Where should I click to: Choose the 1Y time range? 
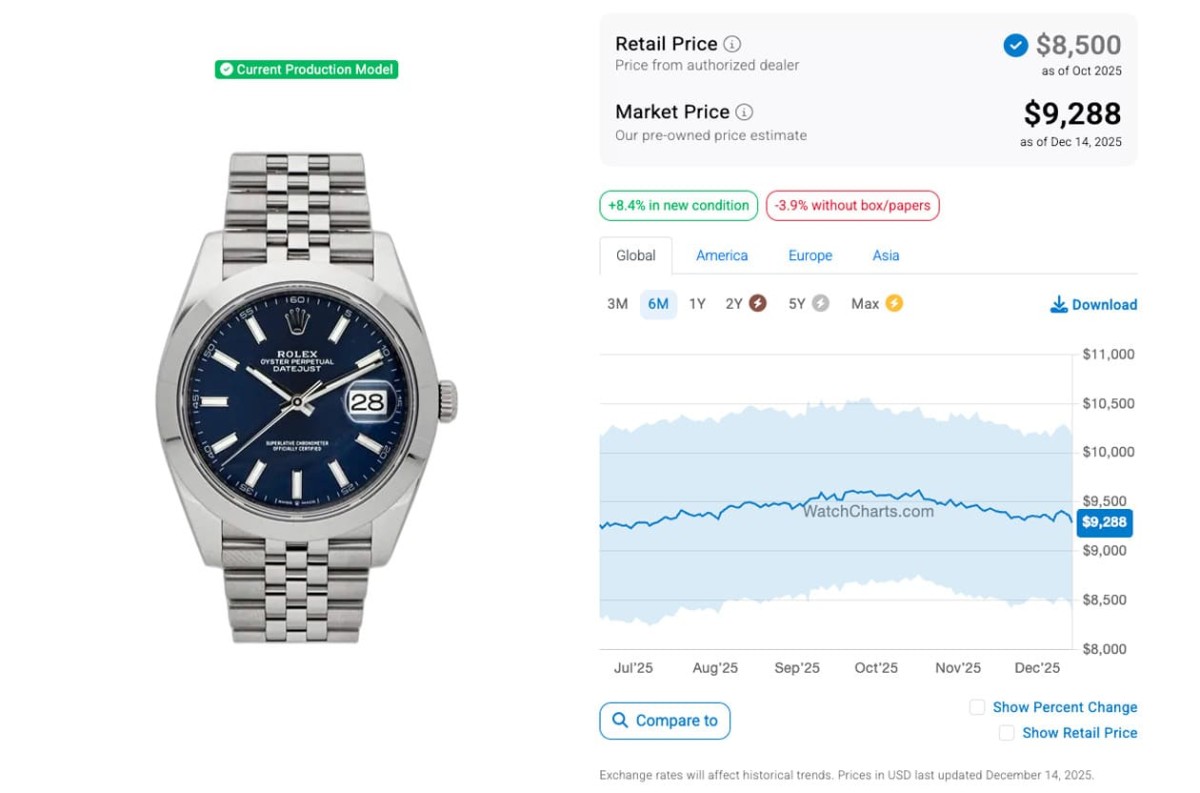[697, 304]
